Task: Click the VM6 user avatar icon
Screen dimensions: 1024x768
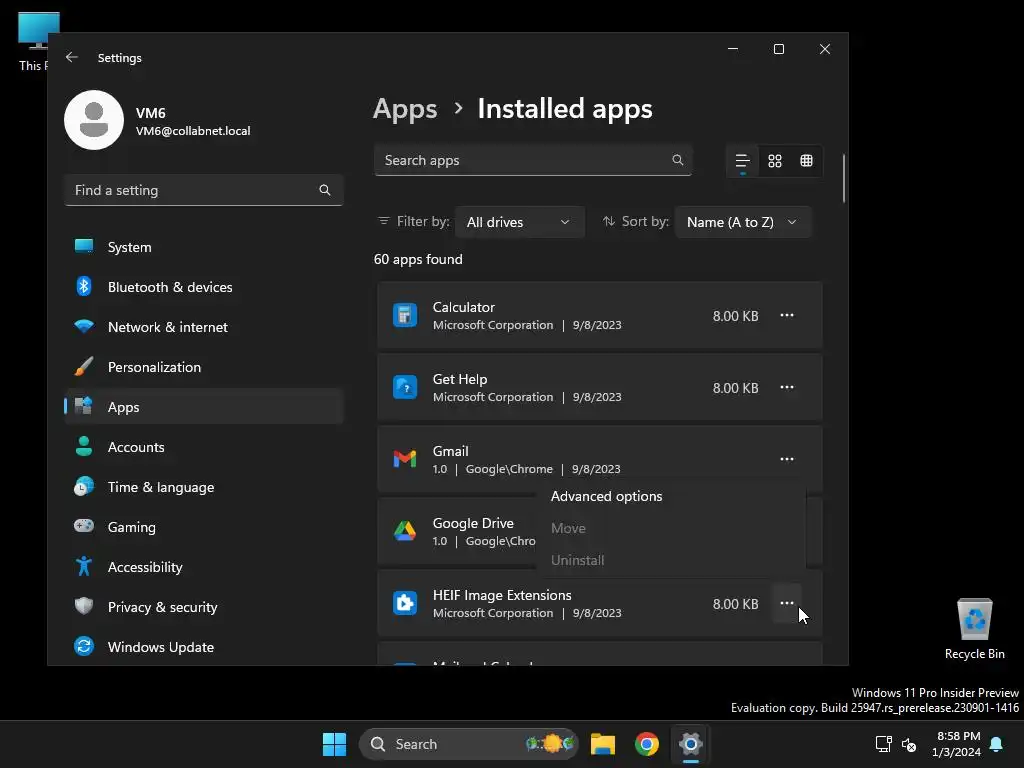Action: pyautogui.click(x=94, y=120)
